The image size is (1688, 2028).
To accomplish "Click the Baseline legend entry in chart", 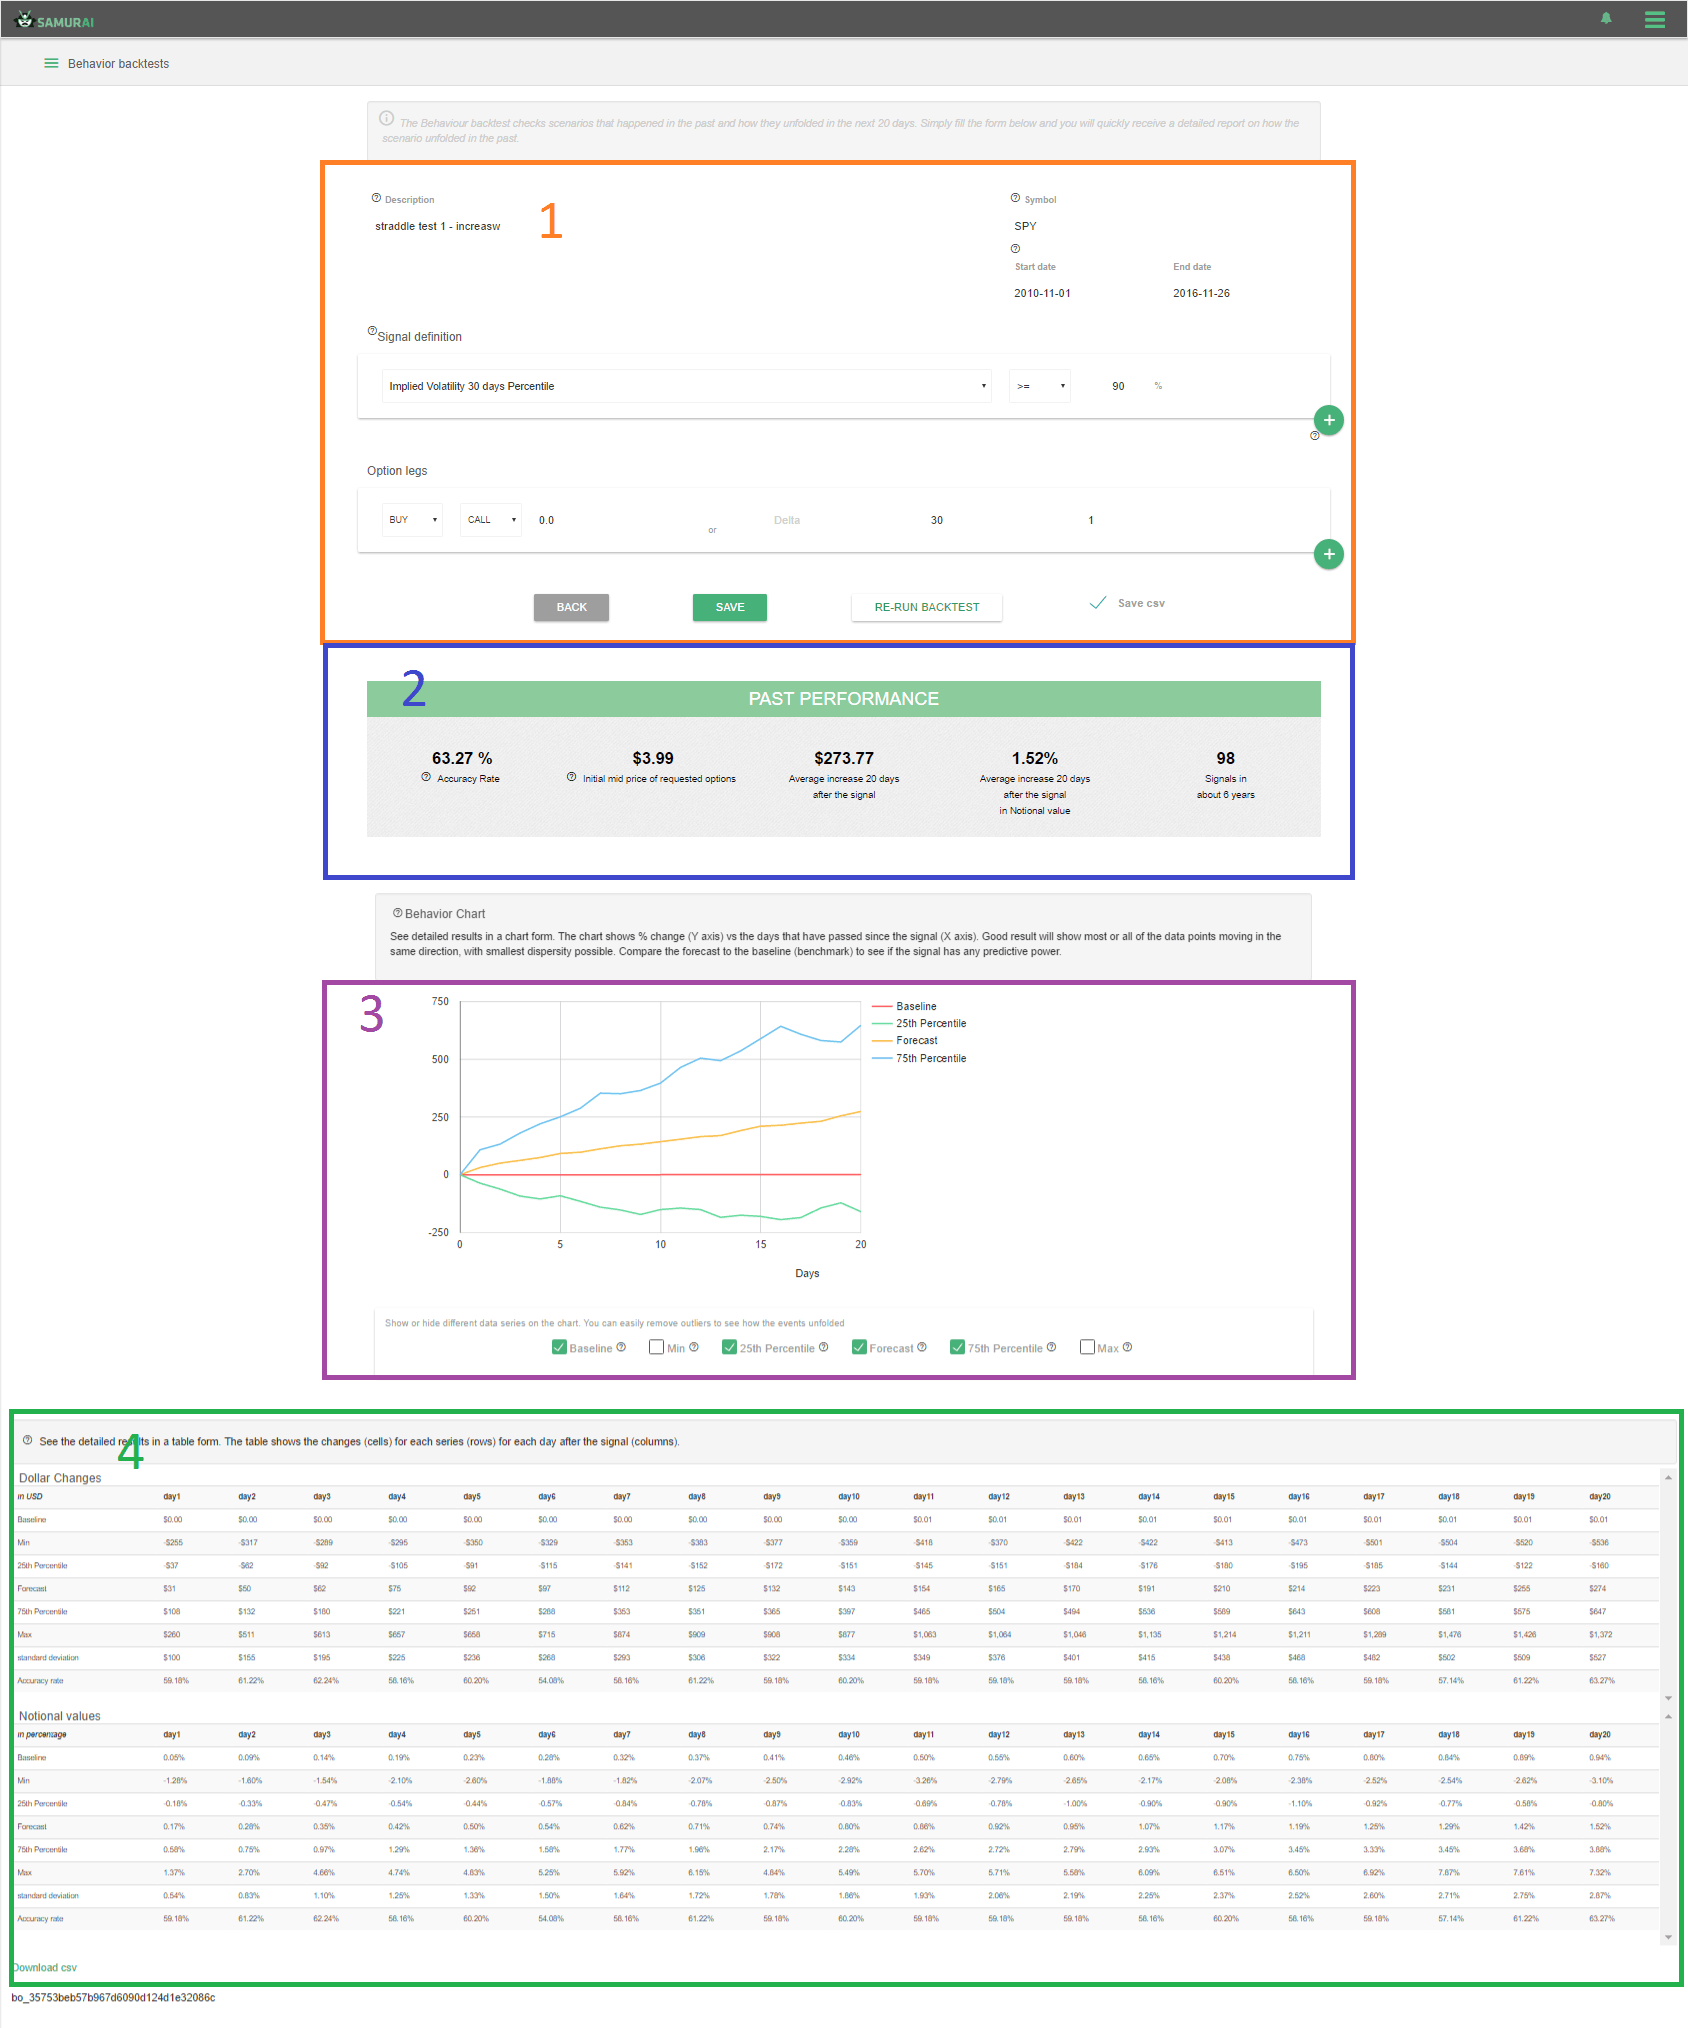I will point(905,1006).
